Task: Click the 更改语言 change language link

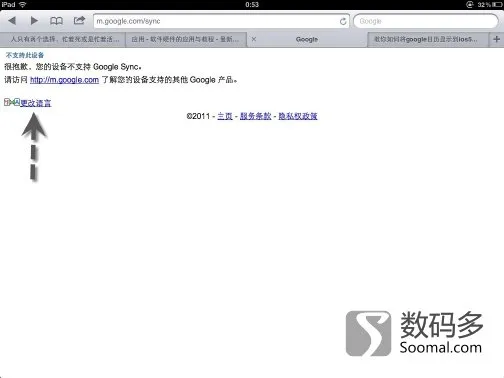Action: click(x=36, y=103)
